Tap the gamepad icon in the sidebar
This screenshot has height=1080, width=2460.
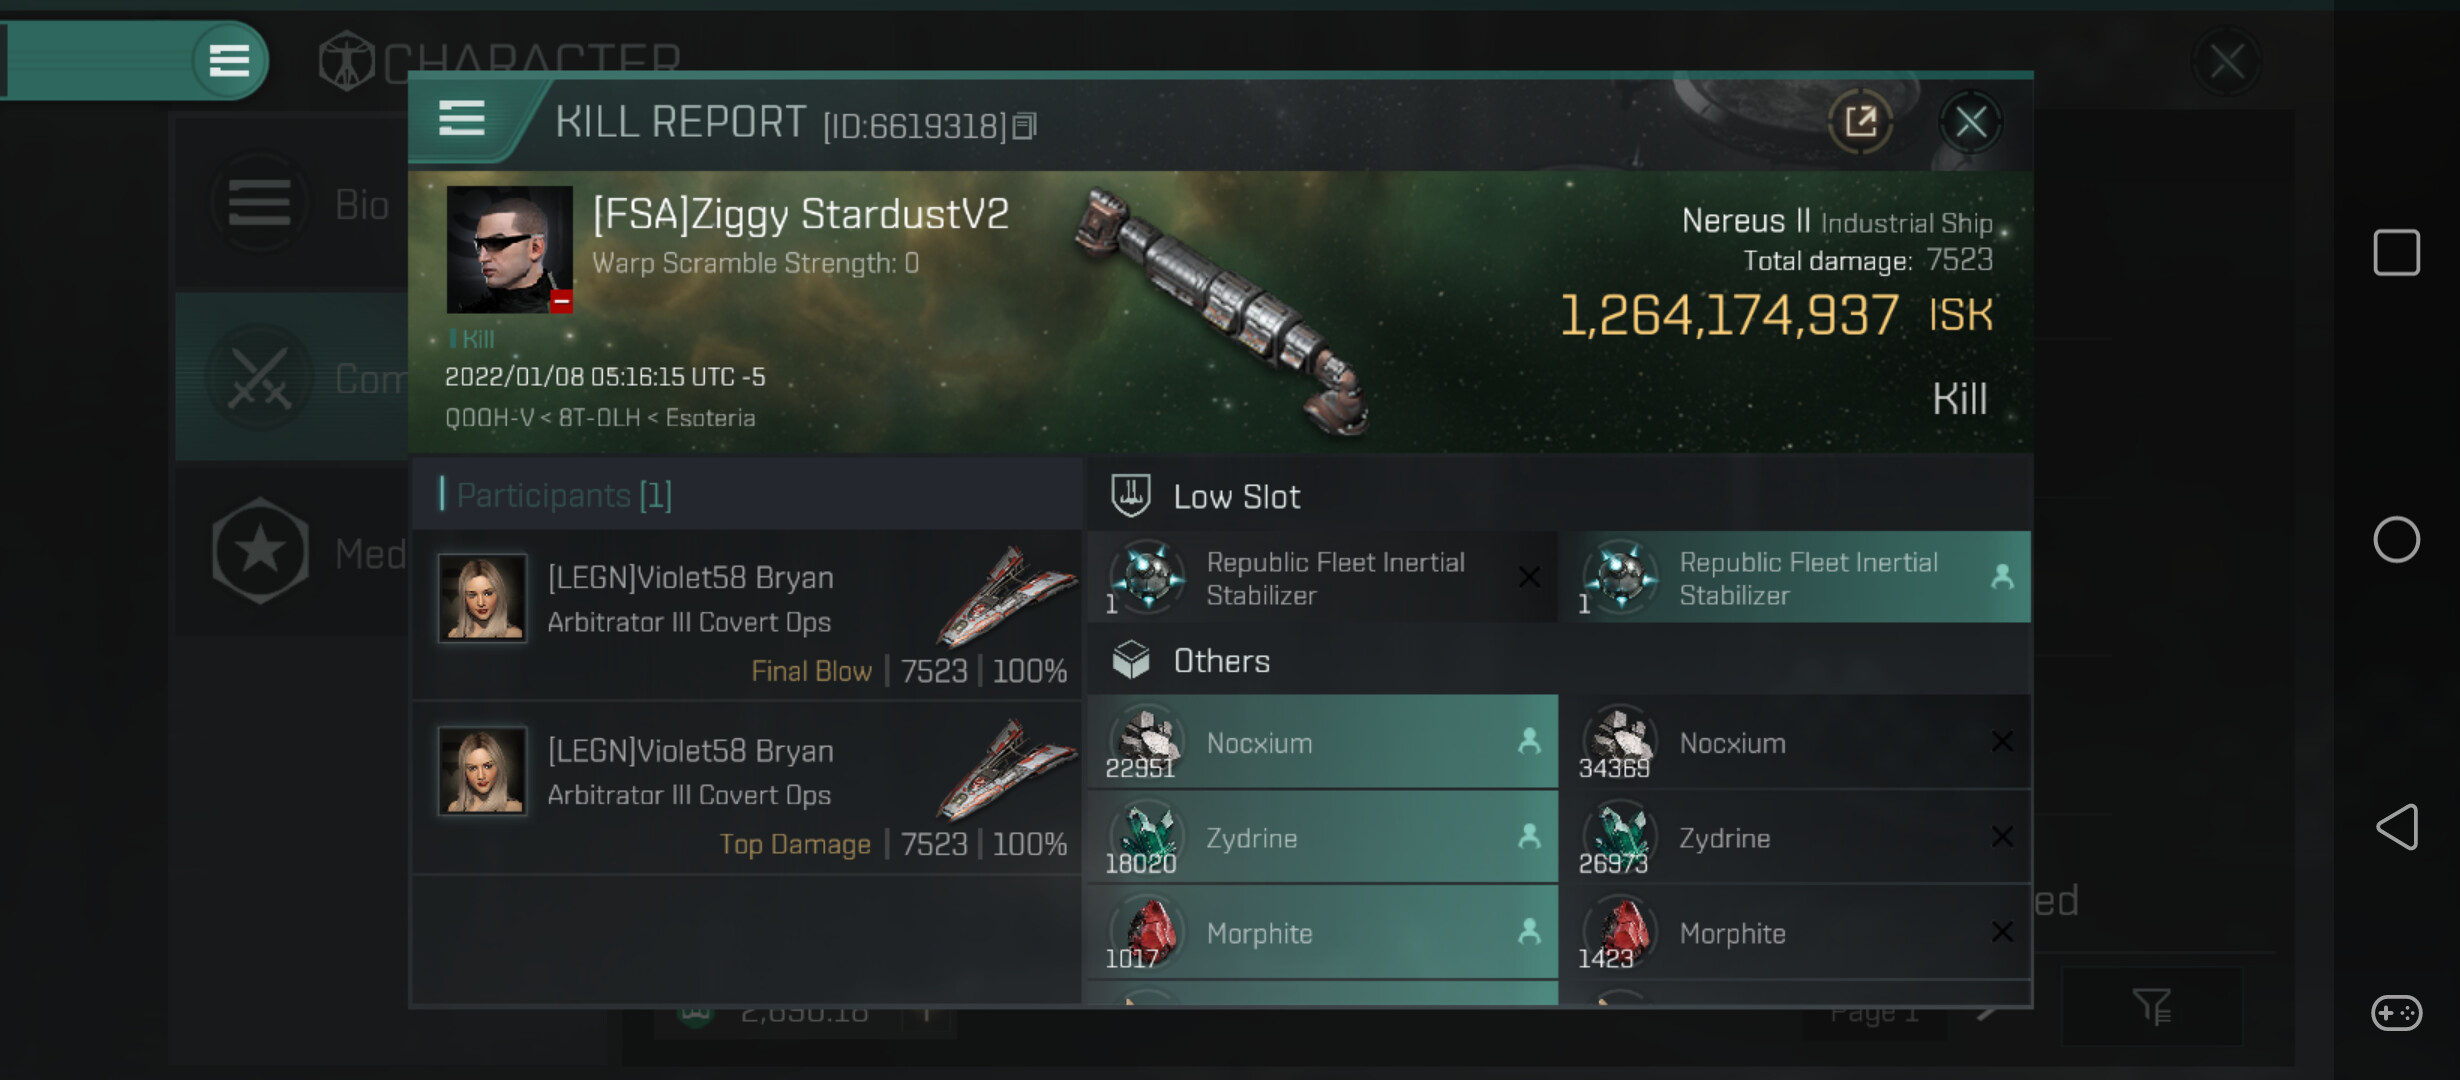point(2396,1013)
